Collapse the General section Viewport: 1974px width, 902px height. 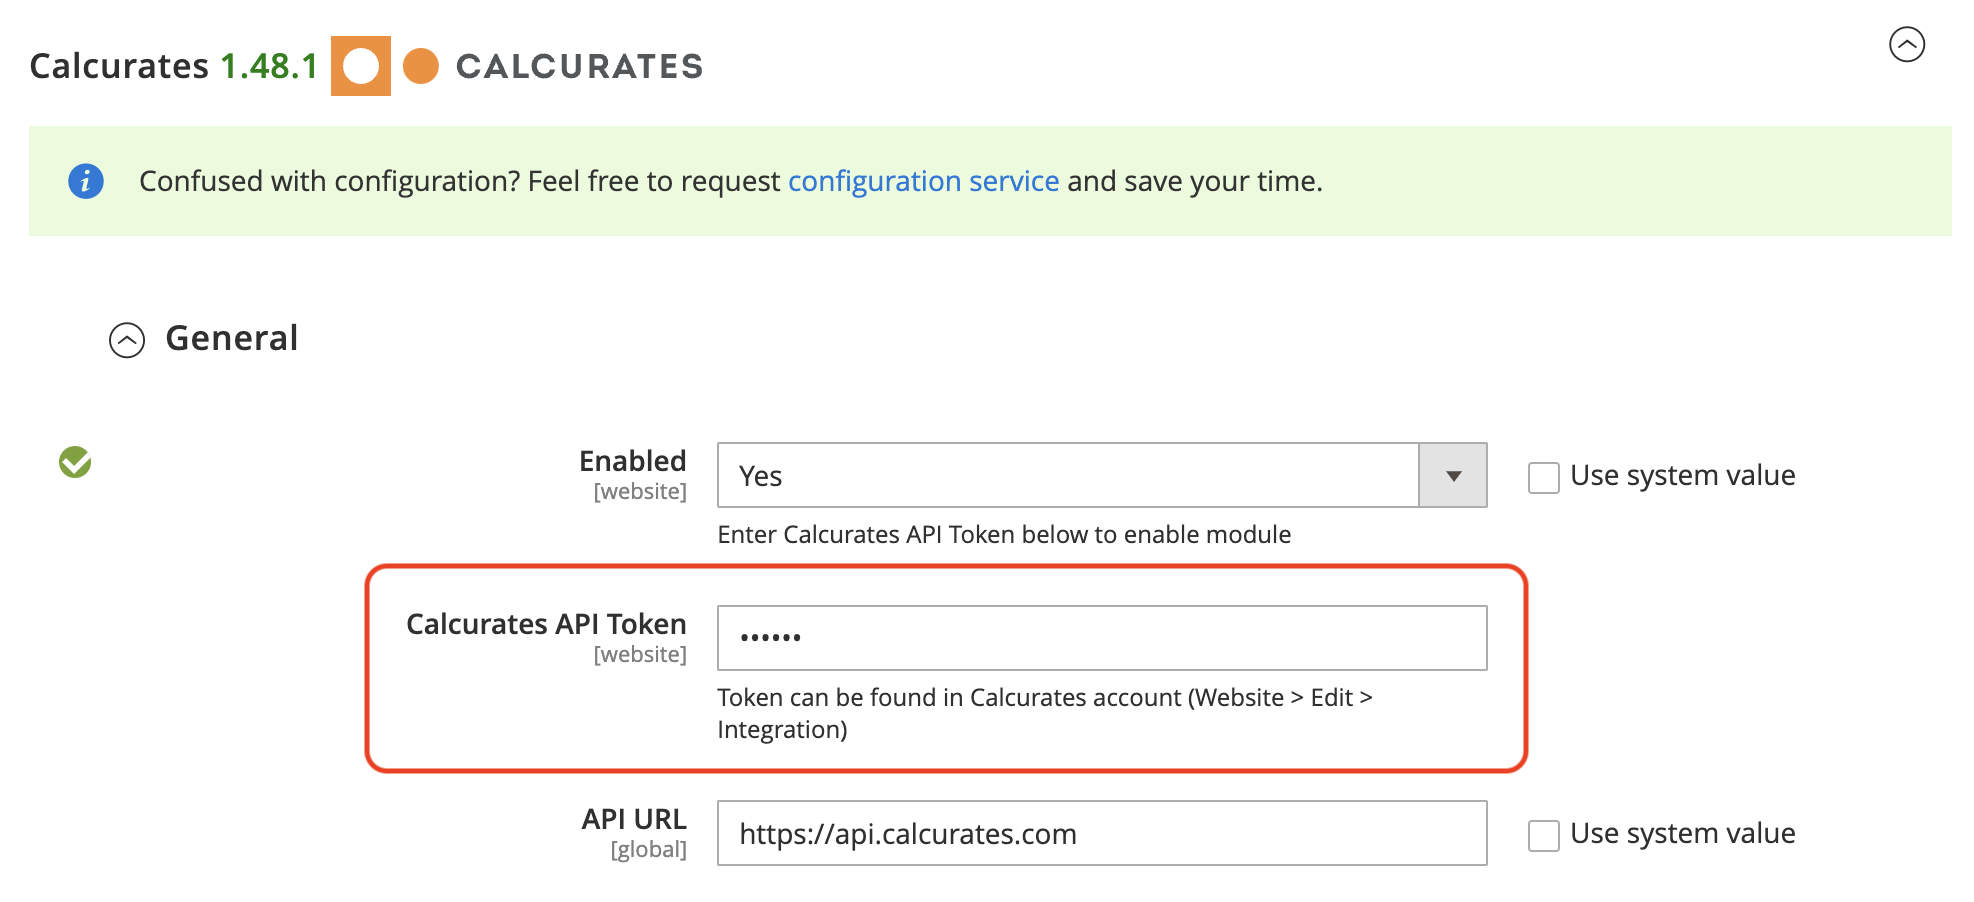pyautogui.click(x=127, y=340)
